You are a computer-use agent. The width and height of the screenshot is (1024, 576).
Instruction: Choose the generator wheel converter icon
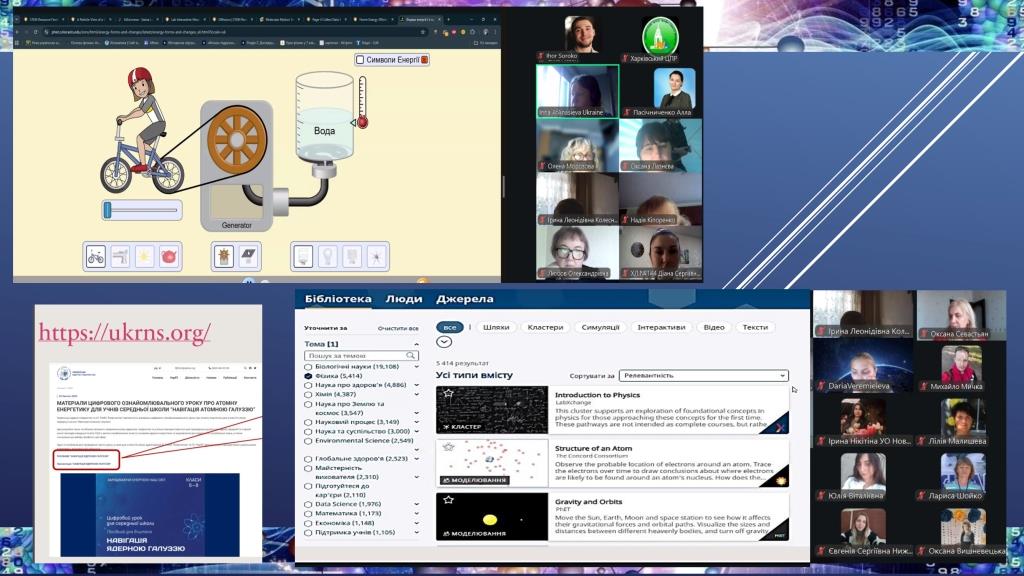click(224, 256)
